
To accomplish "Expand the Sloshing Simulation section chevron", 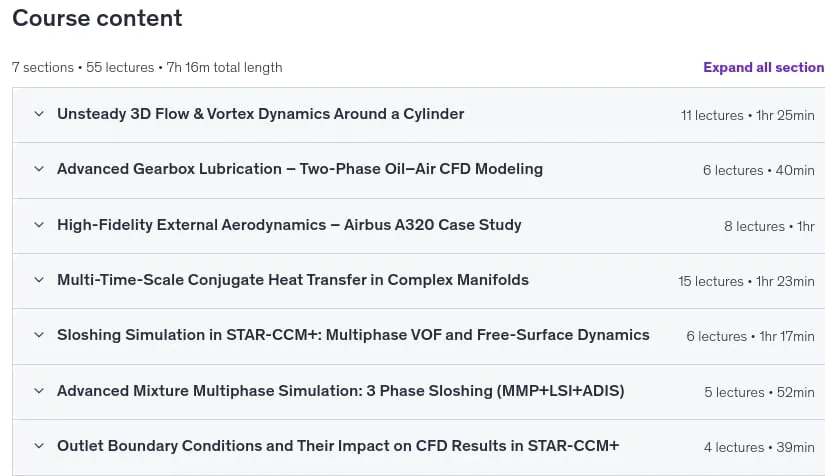I will tap(39, 335).
